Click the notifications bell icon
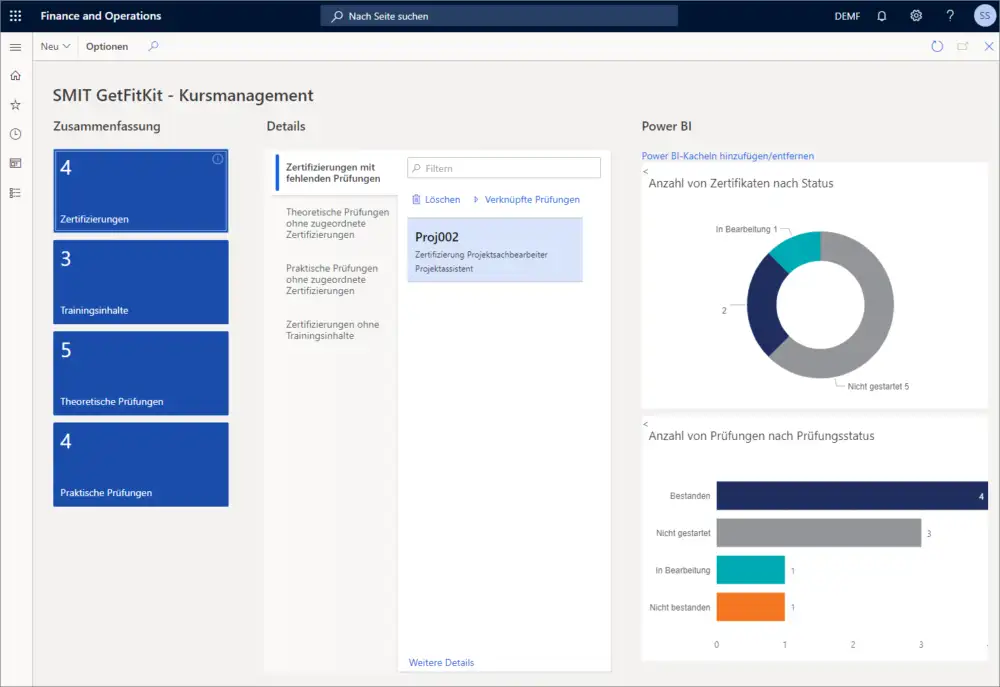Screen dimensions: 1000x687 pyautogui.click(x=882, y=16)
